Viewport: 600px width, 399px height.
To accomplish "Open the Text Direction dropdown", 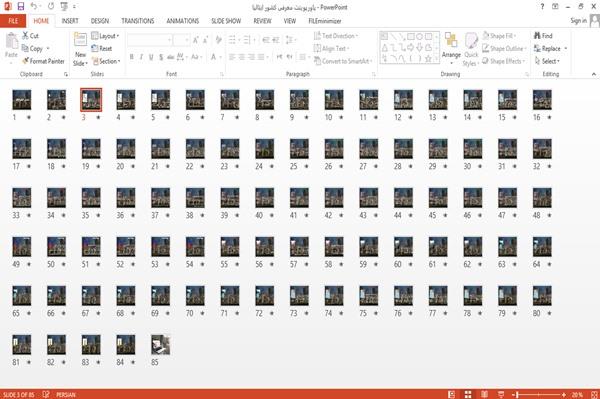I will pyautogui.click(x=336, y=36).
